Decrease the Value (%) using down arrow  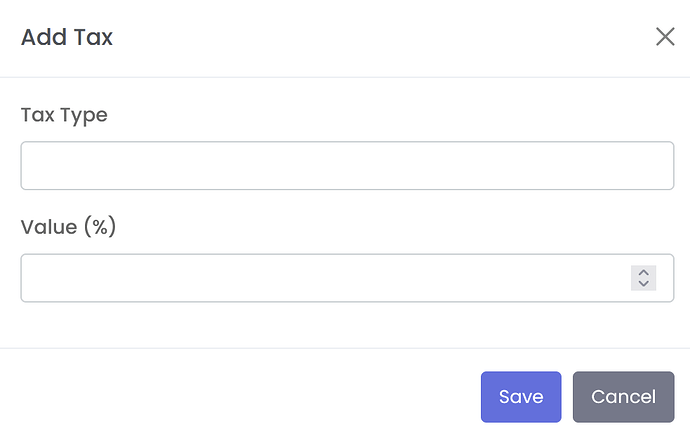tap(644, 284)
